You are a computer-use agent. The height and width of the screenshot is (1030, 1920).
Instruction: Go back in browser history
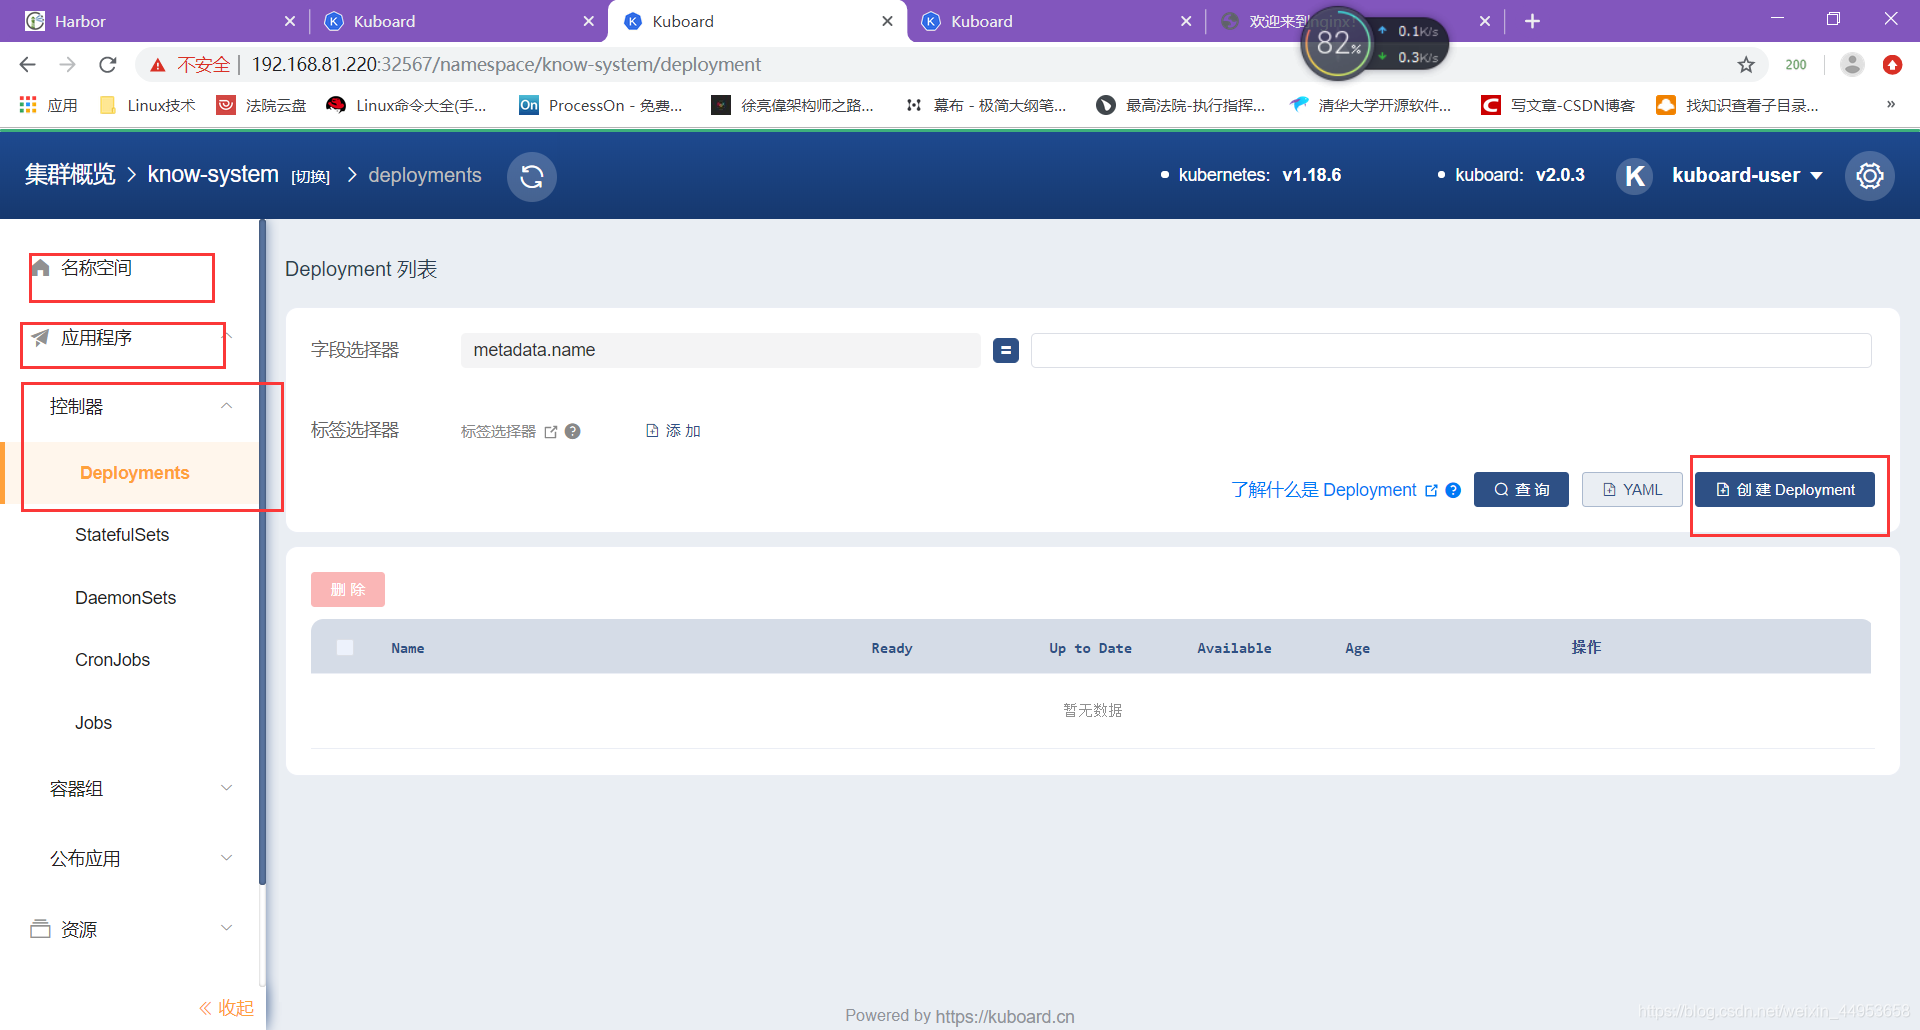coord(27,65)
